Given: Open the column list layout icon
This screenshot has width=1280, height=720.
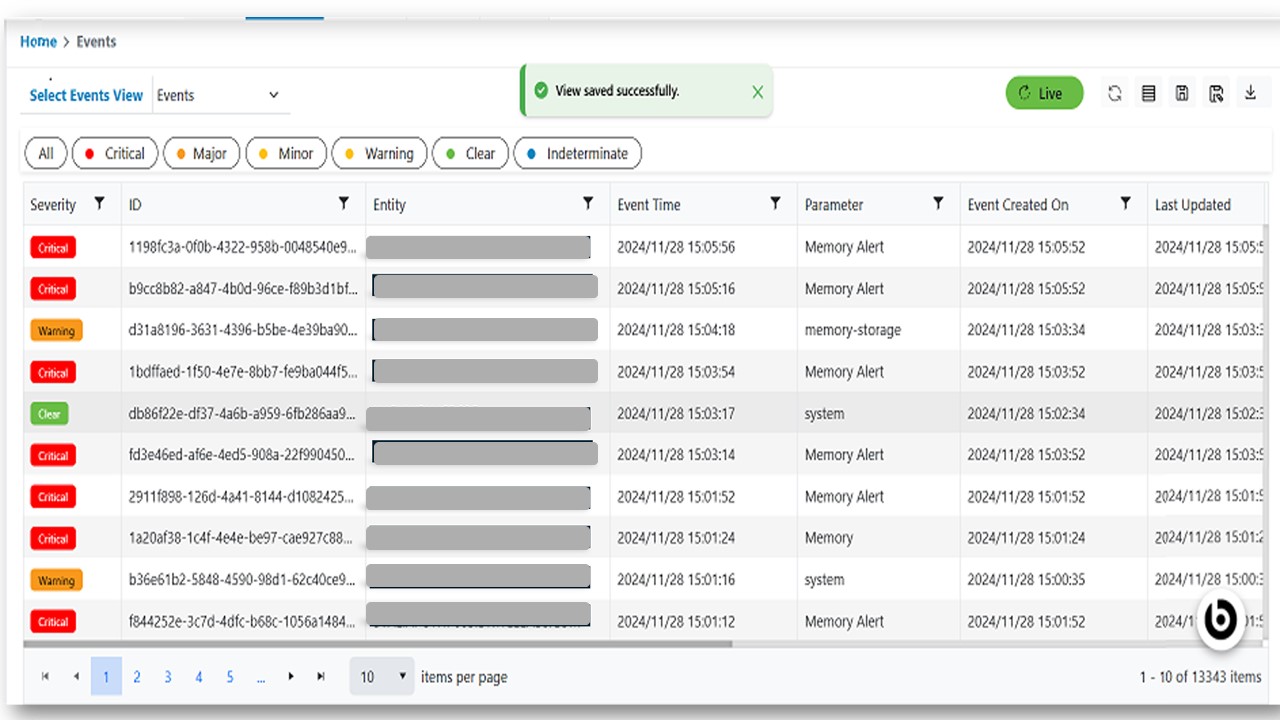Looking at the screenshot, I should [1149, 94].
